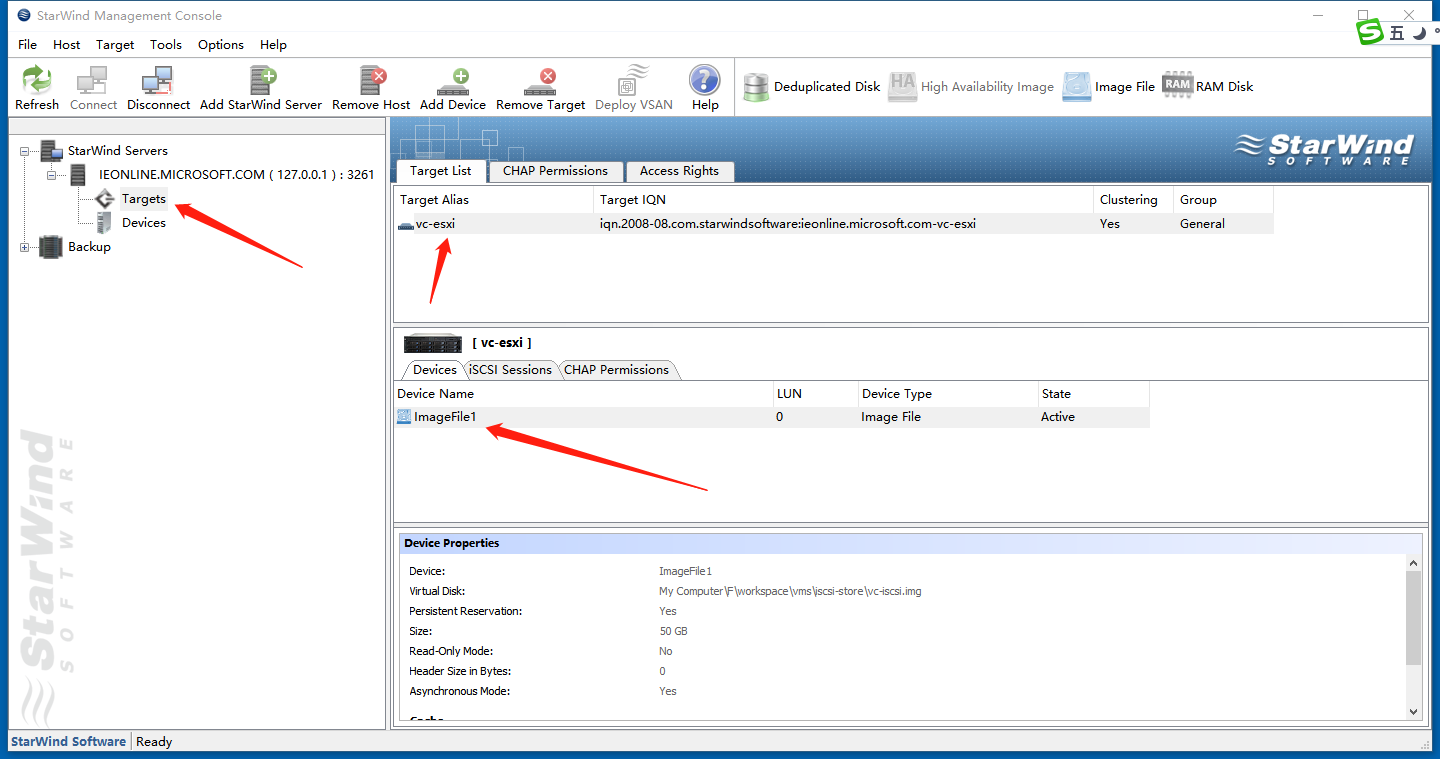Image resolution: width=1440 pixels, height=759 pixels.
Task: Expand the Backup tree node
Action: tap(25, 247)
